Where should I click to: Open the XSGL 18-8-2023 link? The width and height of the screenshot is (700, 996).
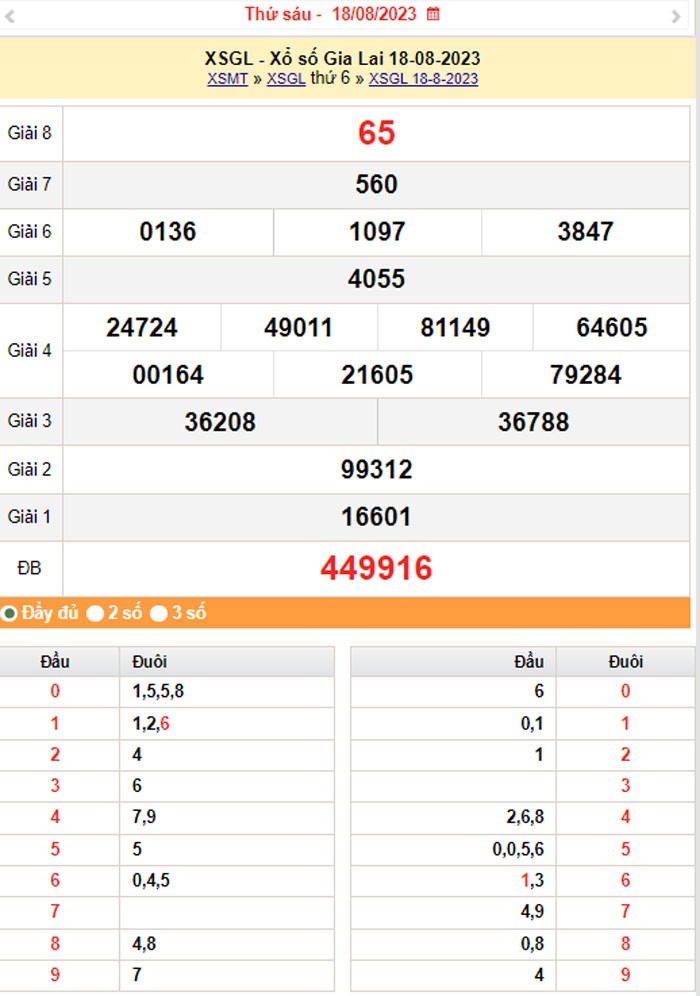click(x=423, y=79)
